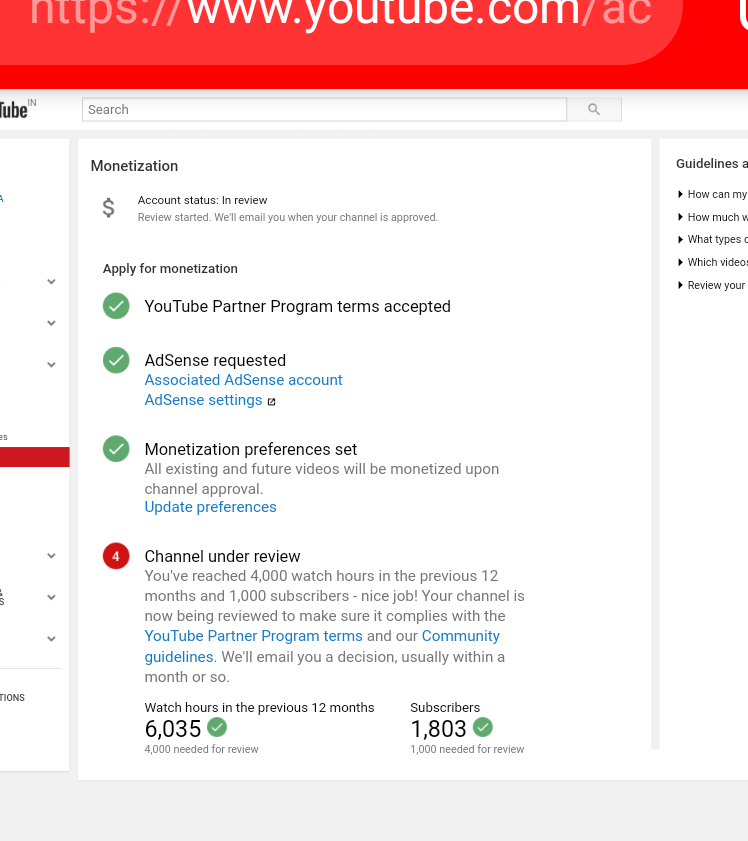
Task: Click 'Apply for monetization' heading
Action: click(170, 269)
